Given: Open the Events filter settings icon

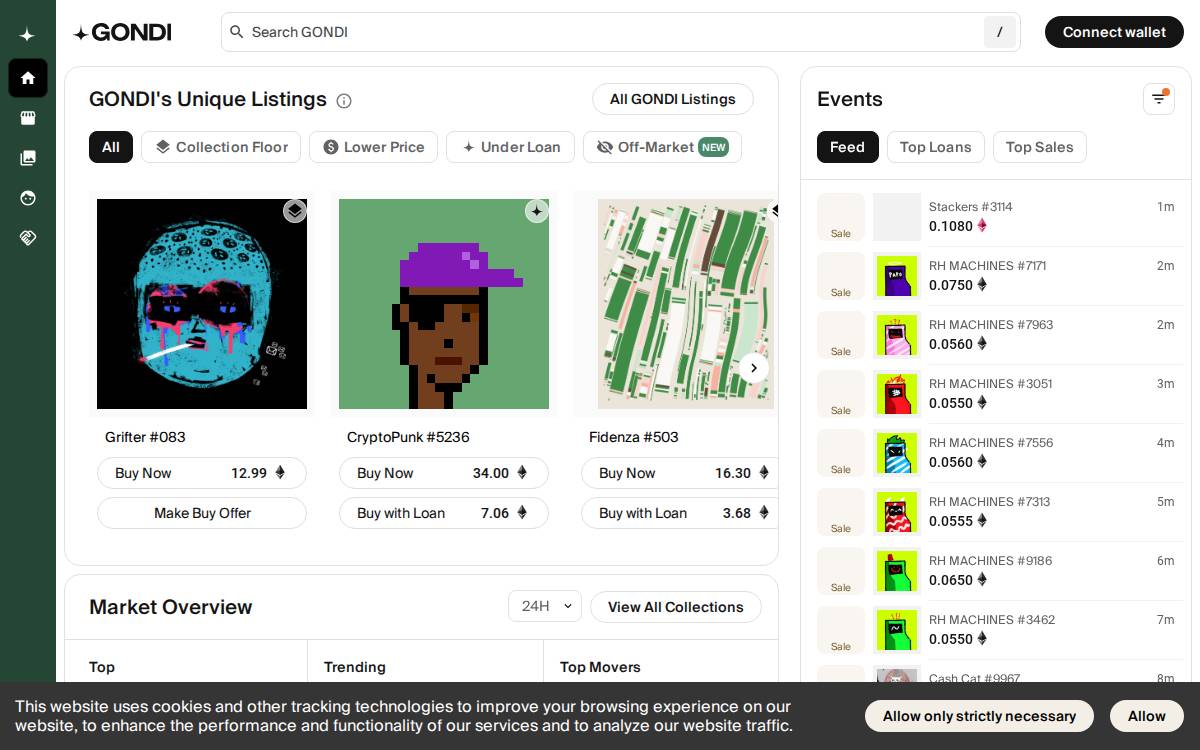Looking at the screenshot, I should [x=1159, y=99].
